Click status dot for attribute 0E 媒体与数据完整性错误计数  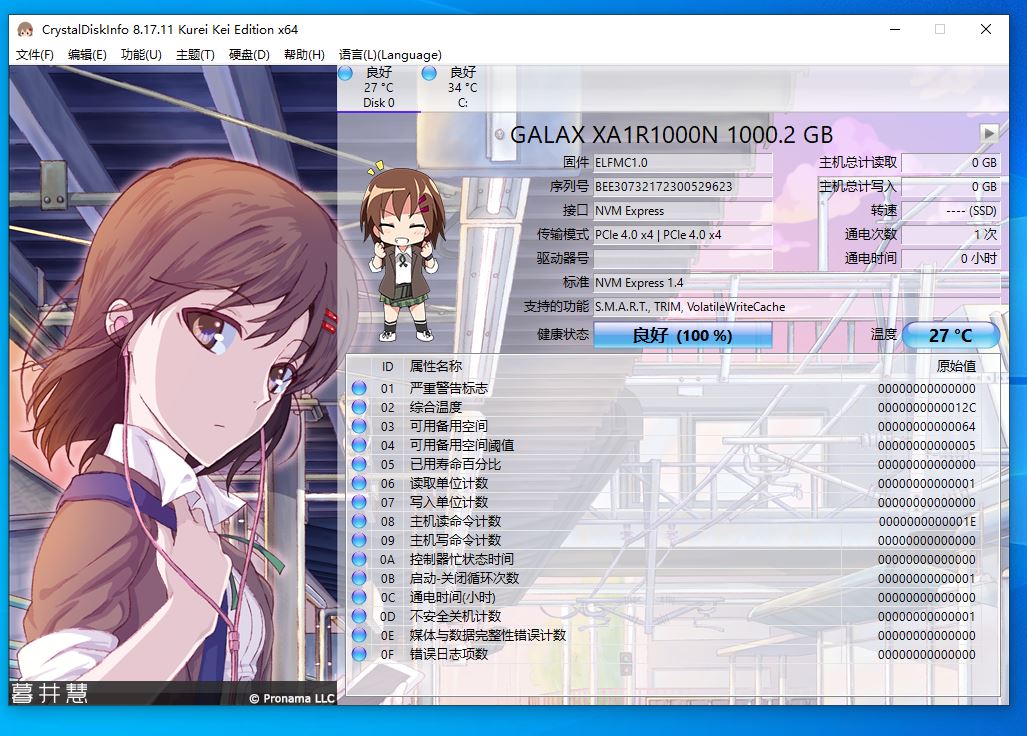click(x=359, y=635)
